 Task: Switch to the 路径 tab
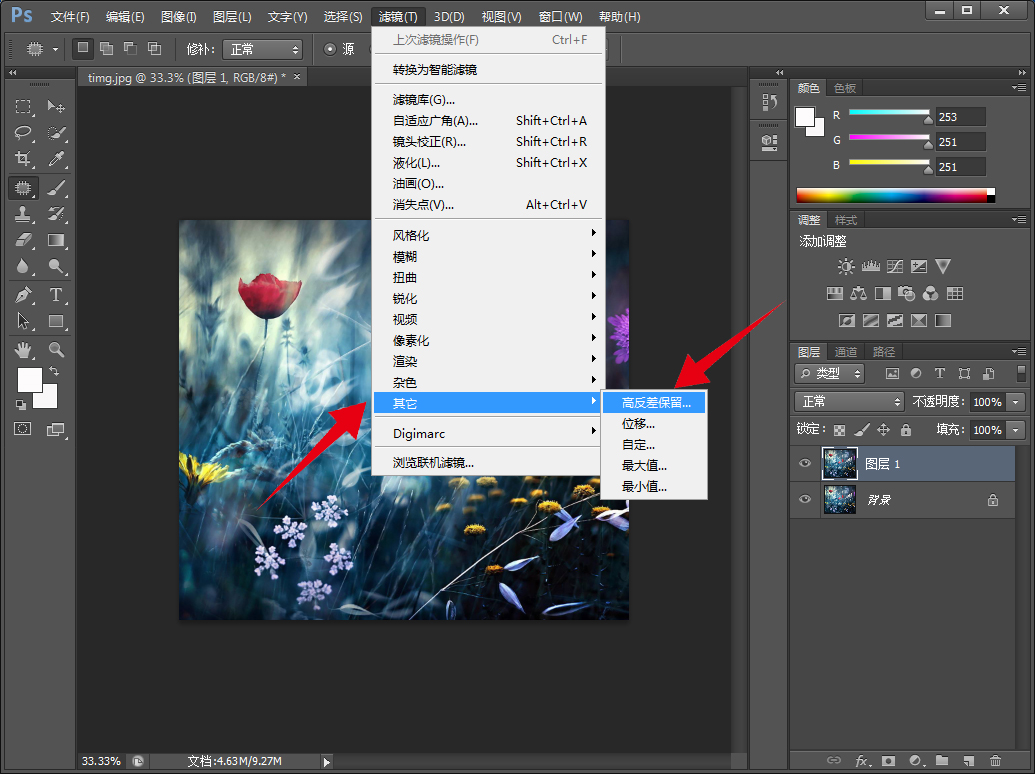[x=884, y=352]
